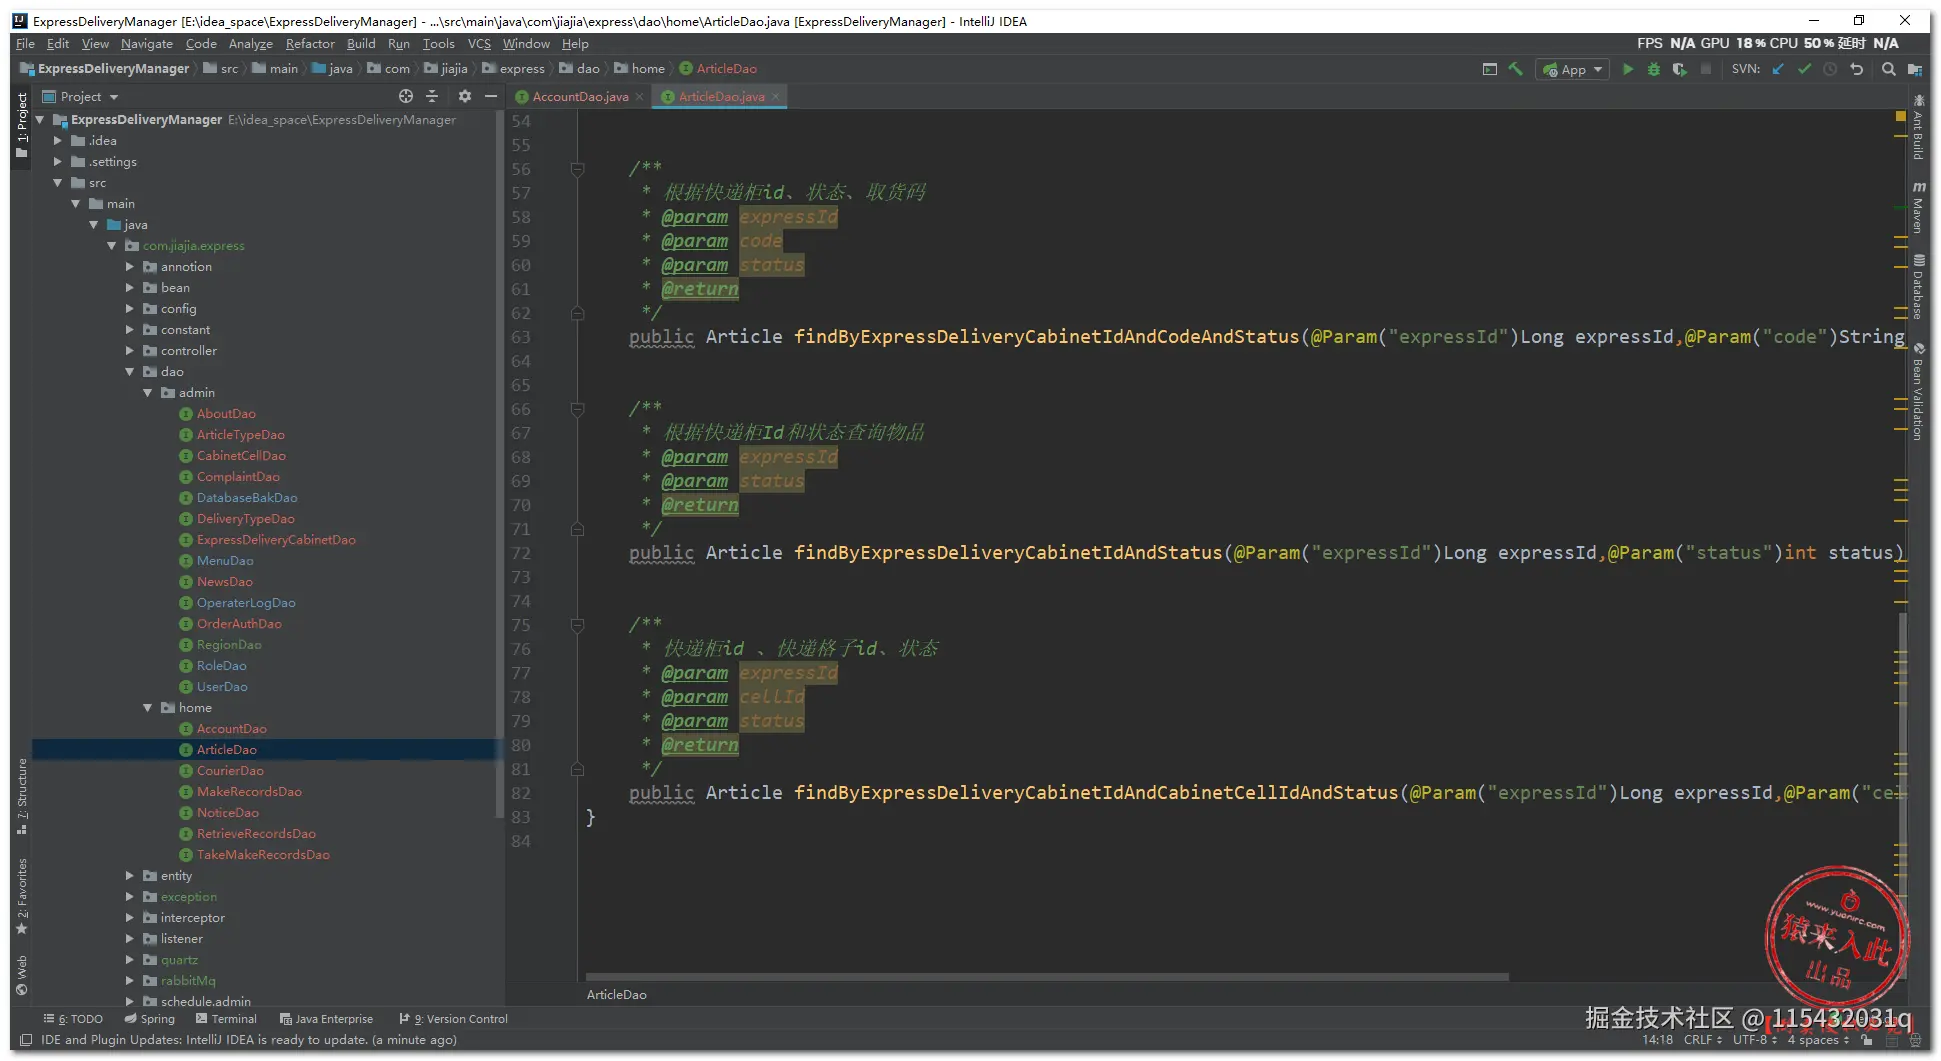The image size is (1941, 1061).
Task: Select TakeMakeRecordsDao in the project tree
Action: [x=263, y=855]
